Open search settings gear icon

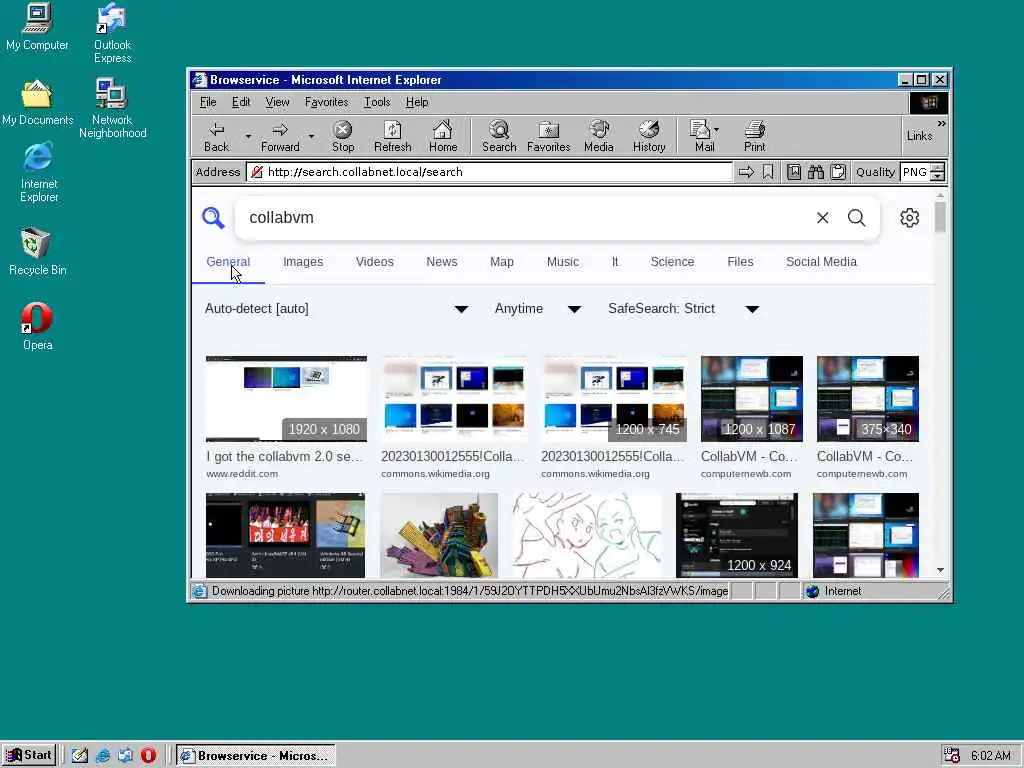[x=909, y=217]
